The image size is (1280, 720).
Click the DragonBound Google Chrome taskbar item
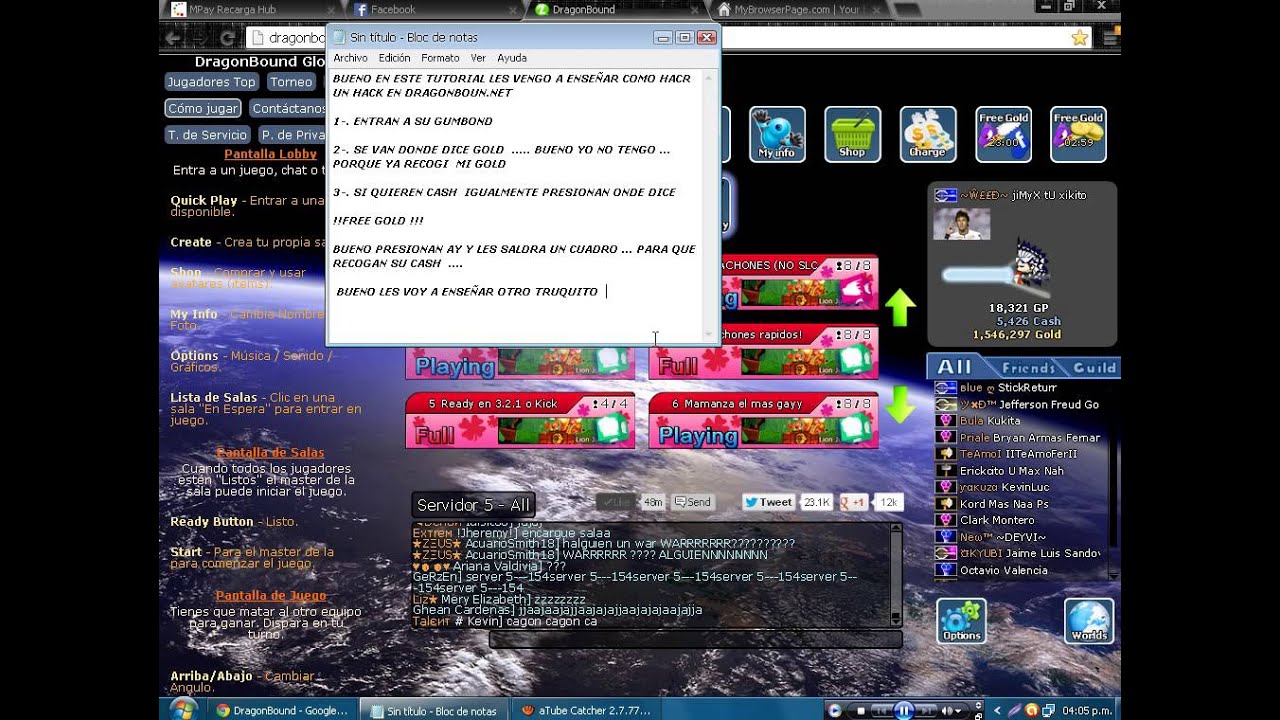point(282,711)
